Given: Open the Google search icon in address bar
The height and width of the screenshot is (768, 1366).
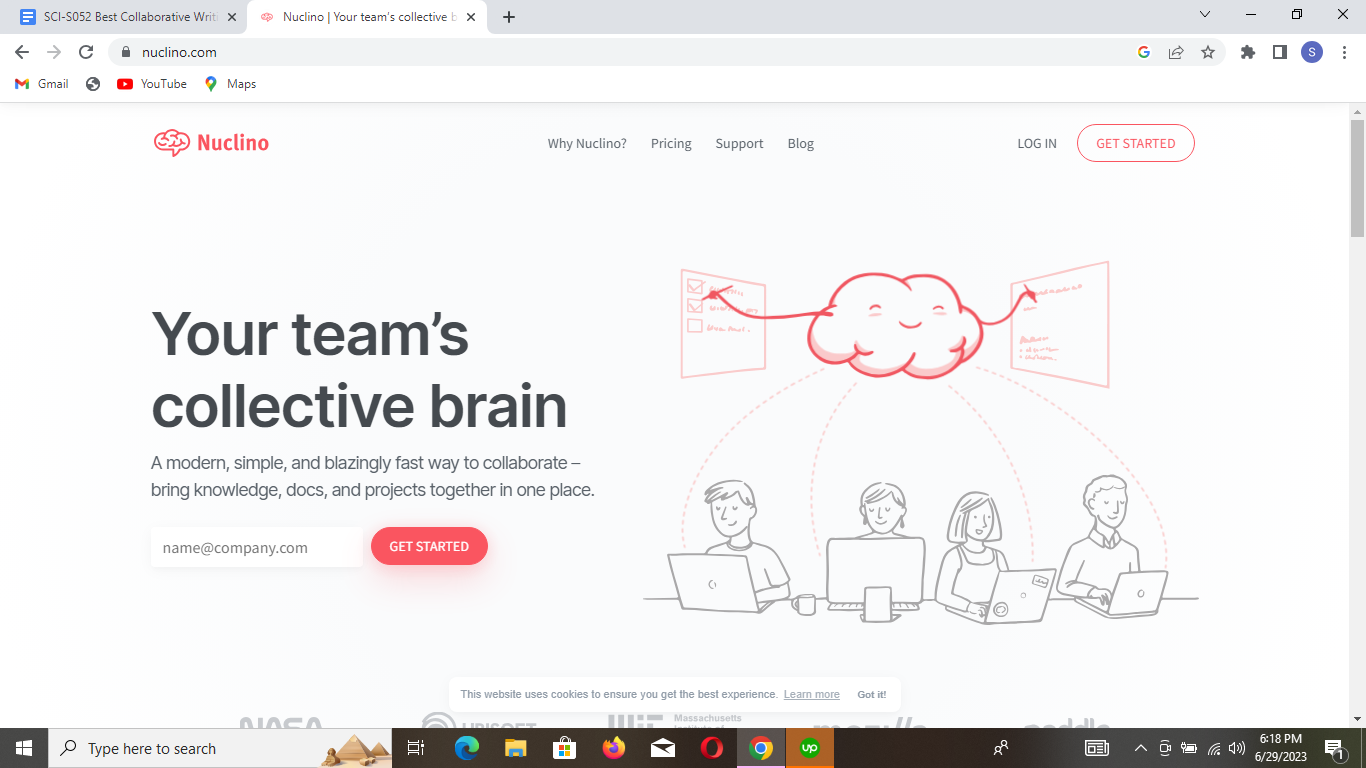Looking at the screenshot, I should tap(1143, 52).
